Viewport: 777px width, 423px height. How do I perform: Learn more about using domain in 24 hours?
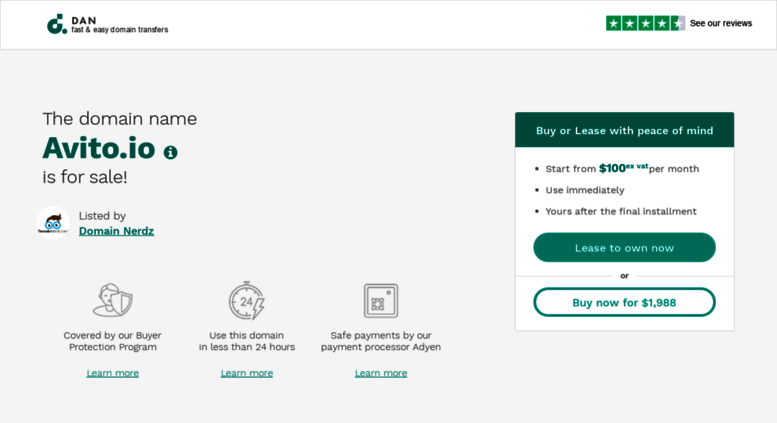(x=247, y=373)
